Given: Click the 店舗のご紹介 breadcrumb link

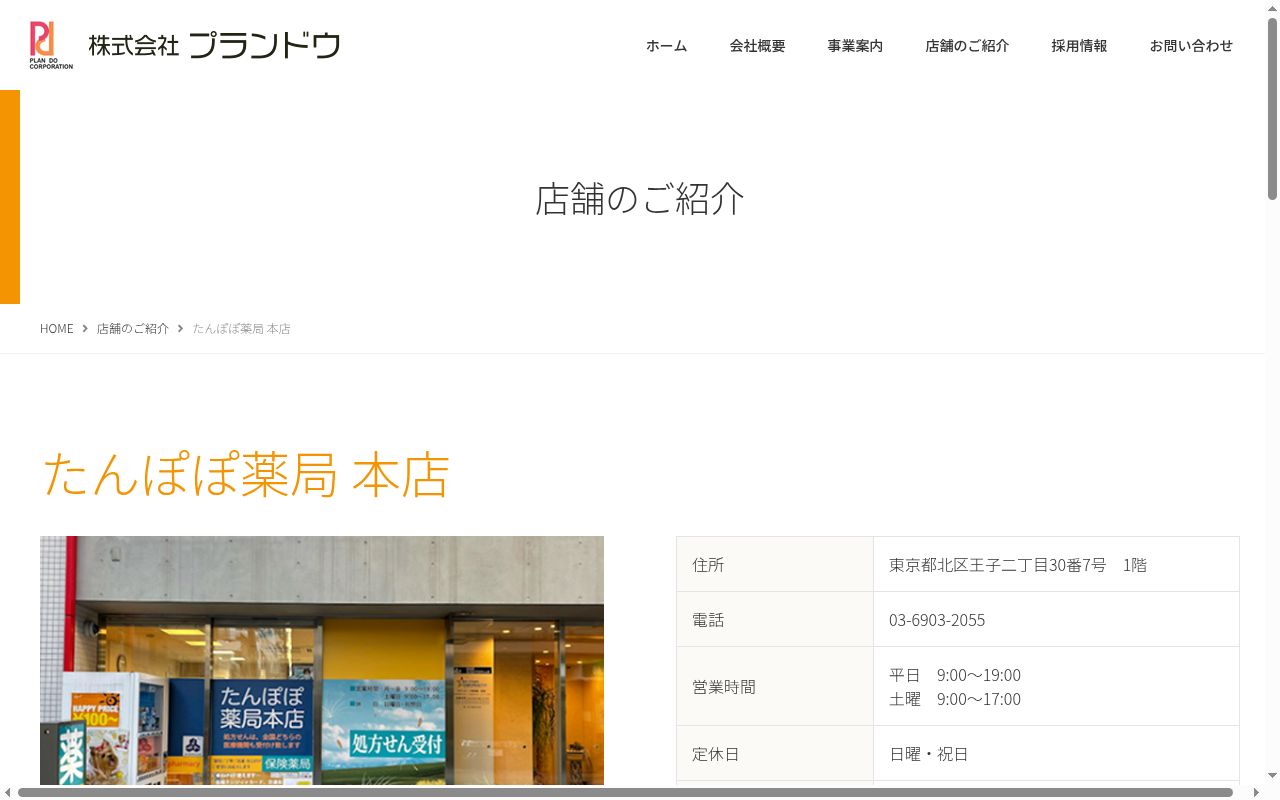Looking at the screenshot, I should pos(133,329).
